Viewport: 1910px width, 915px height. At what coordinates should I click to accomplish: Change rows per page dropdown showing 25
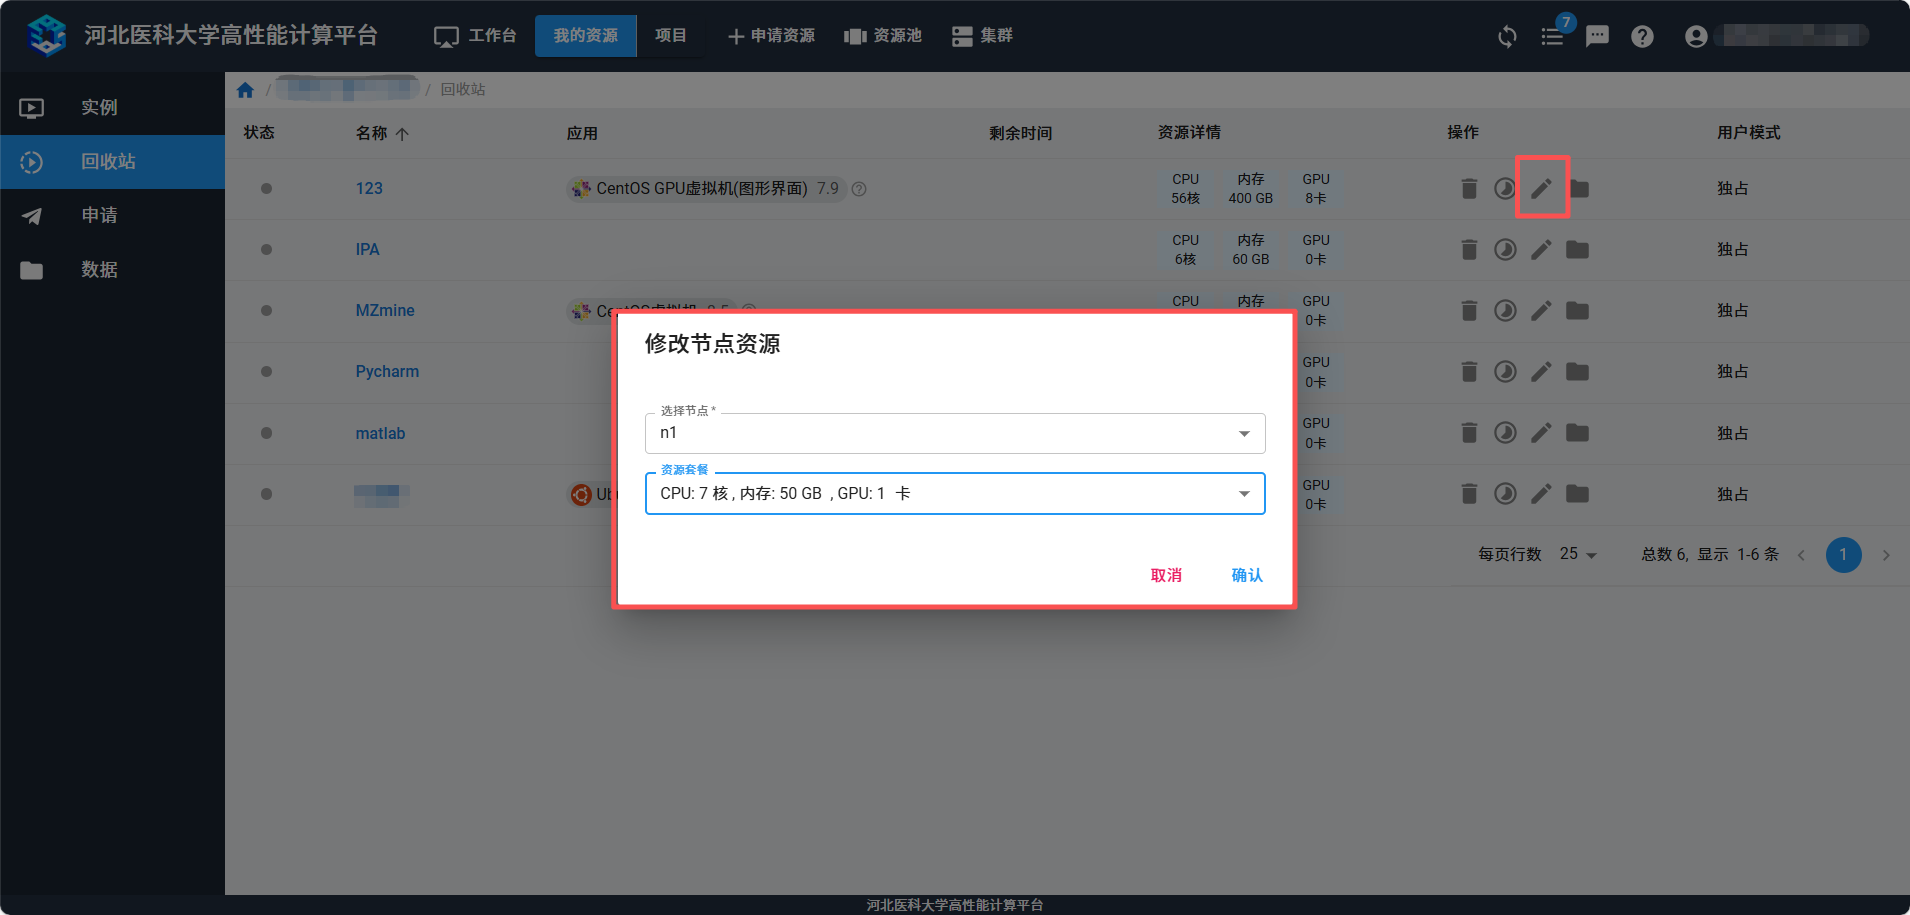click(1578, 554)
